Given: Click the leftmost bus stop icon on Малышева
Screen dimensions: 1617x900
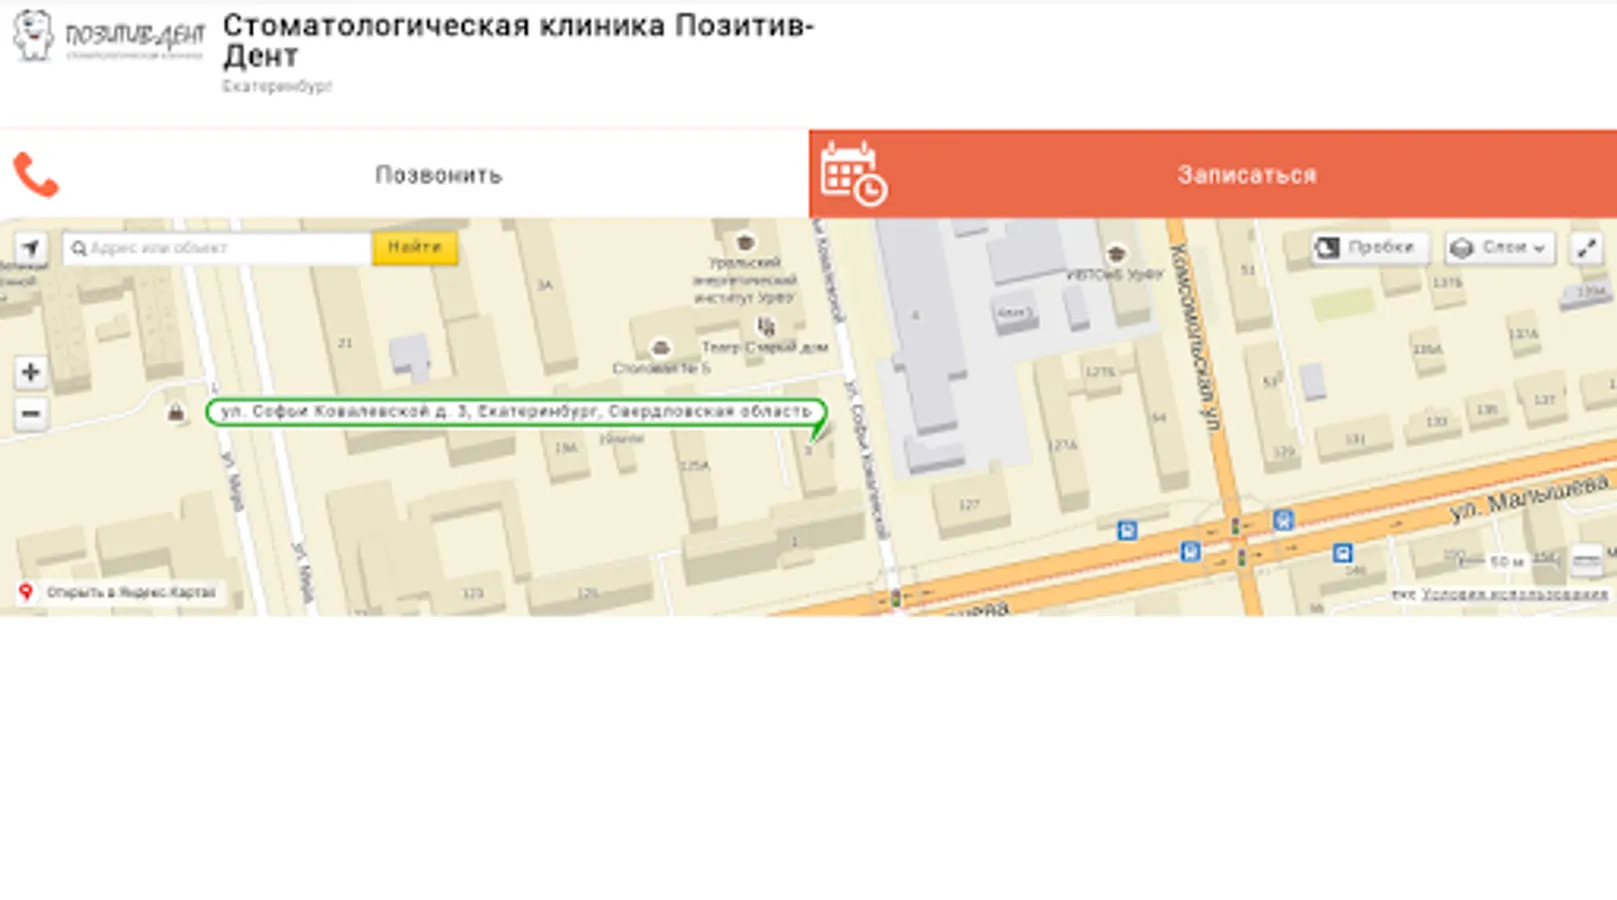Looking at the screenshot, I should coord(1127,531).
